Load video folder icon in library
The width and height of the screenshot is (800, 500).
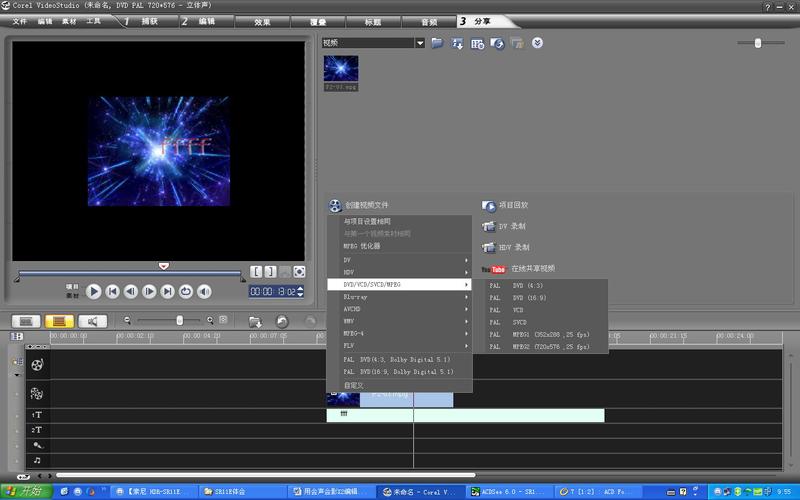(x=437, y=43)
